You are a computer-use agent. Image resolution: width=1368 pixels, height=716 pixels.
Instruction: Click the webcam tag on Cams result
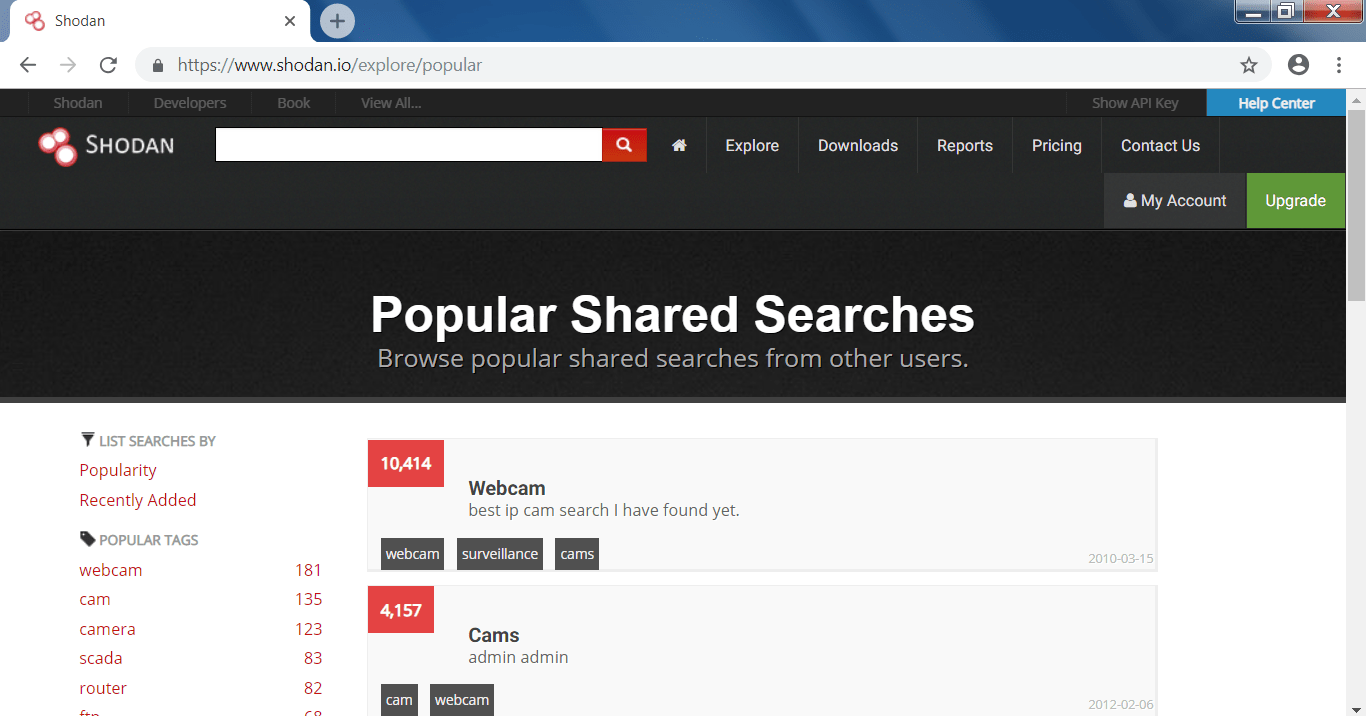[x=462, y=700]
